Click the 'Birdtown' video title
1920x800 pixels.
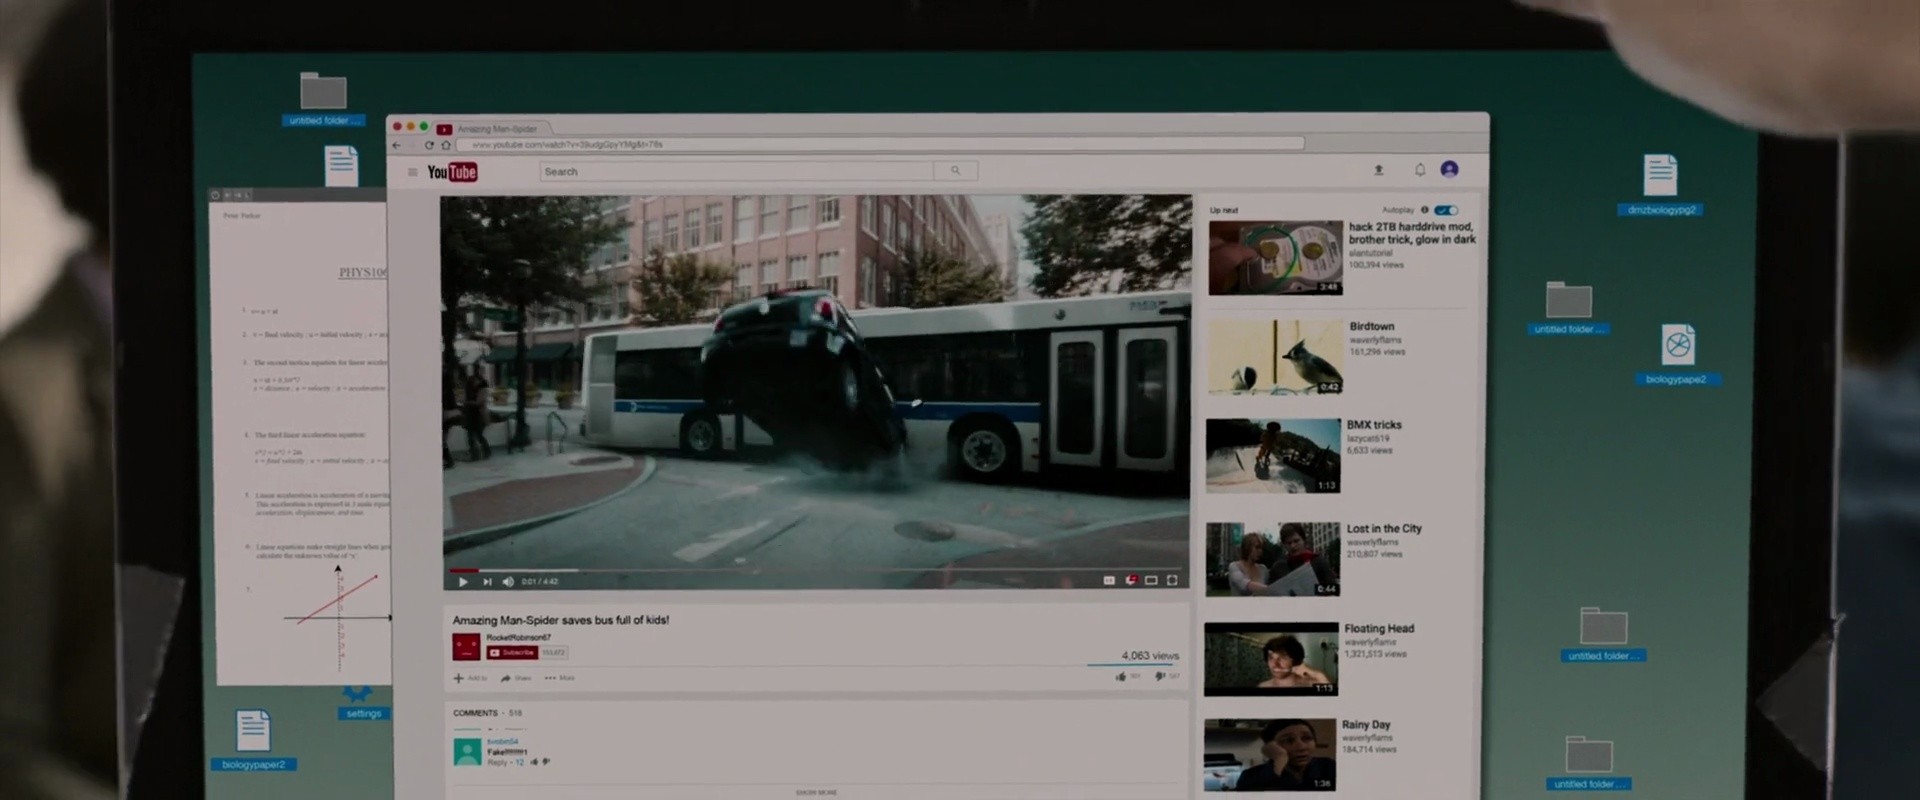pyautogui.click(x=1372, y=326)
